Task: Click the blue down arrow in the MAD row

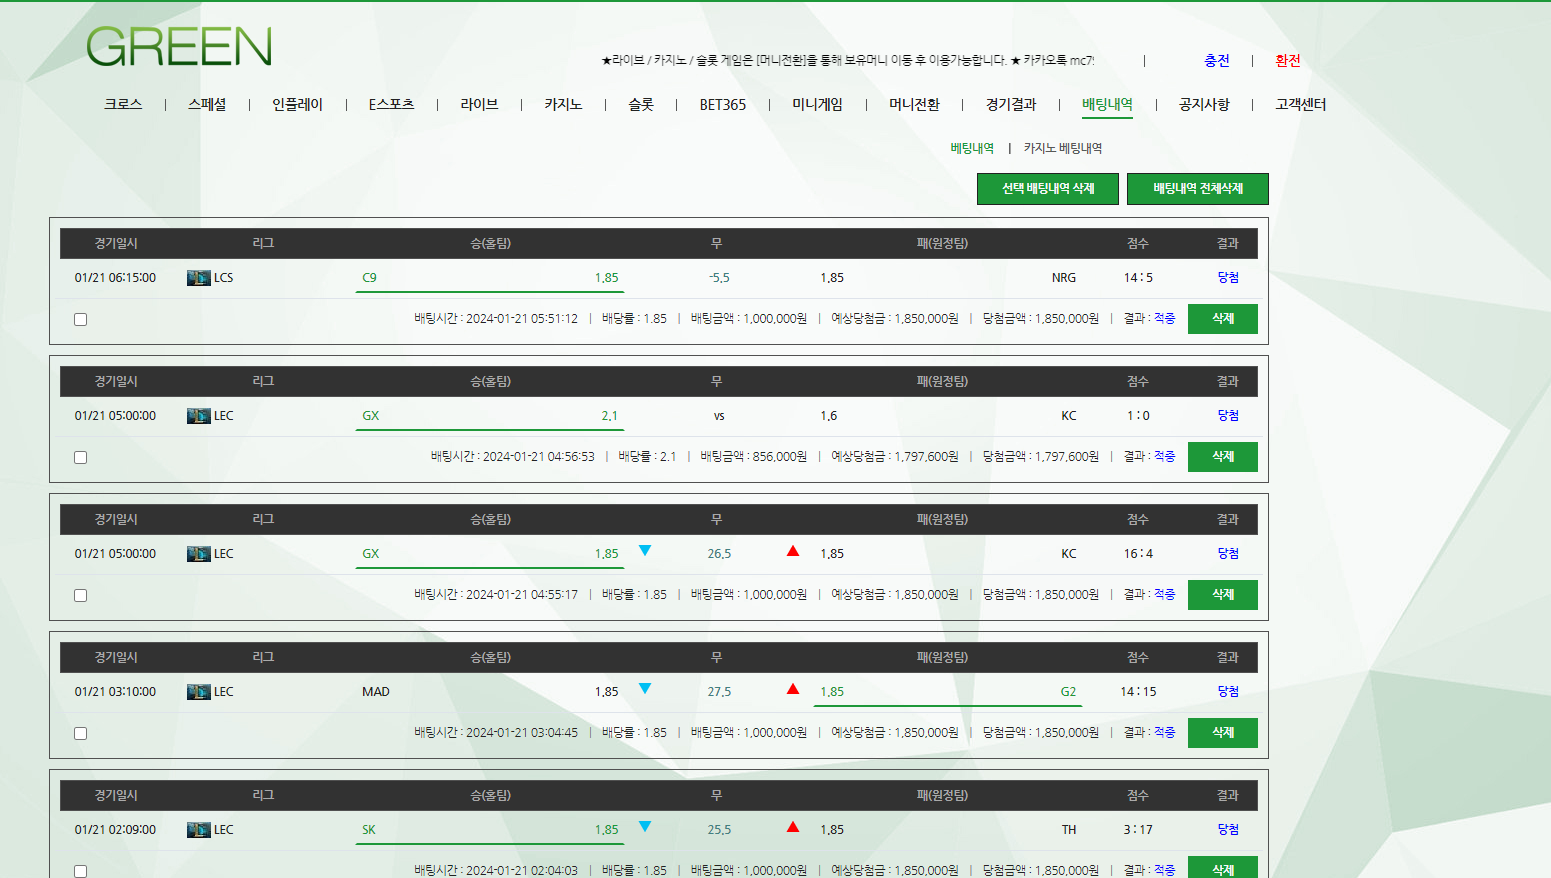Action: click(645, 689)
